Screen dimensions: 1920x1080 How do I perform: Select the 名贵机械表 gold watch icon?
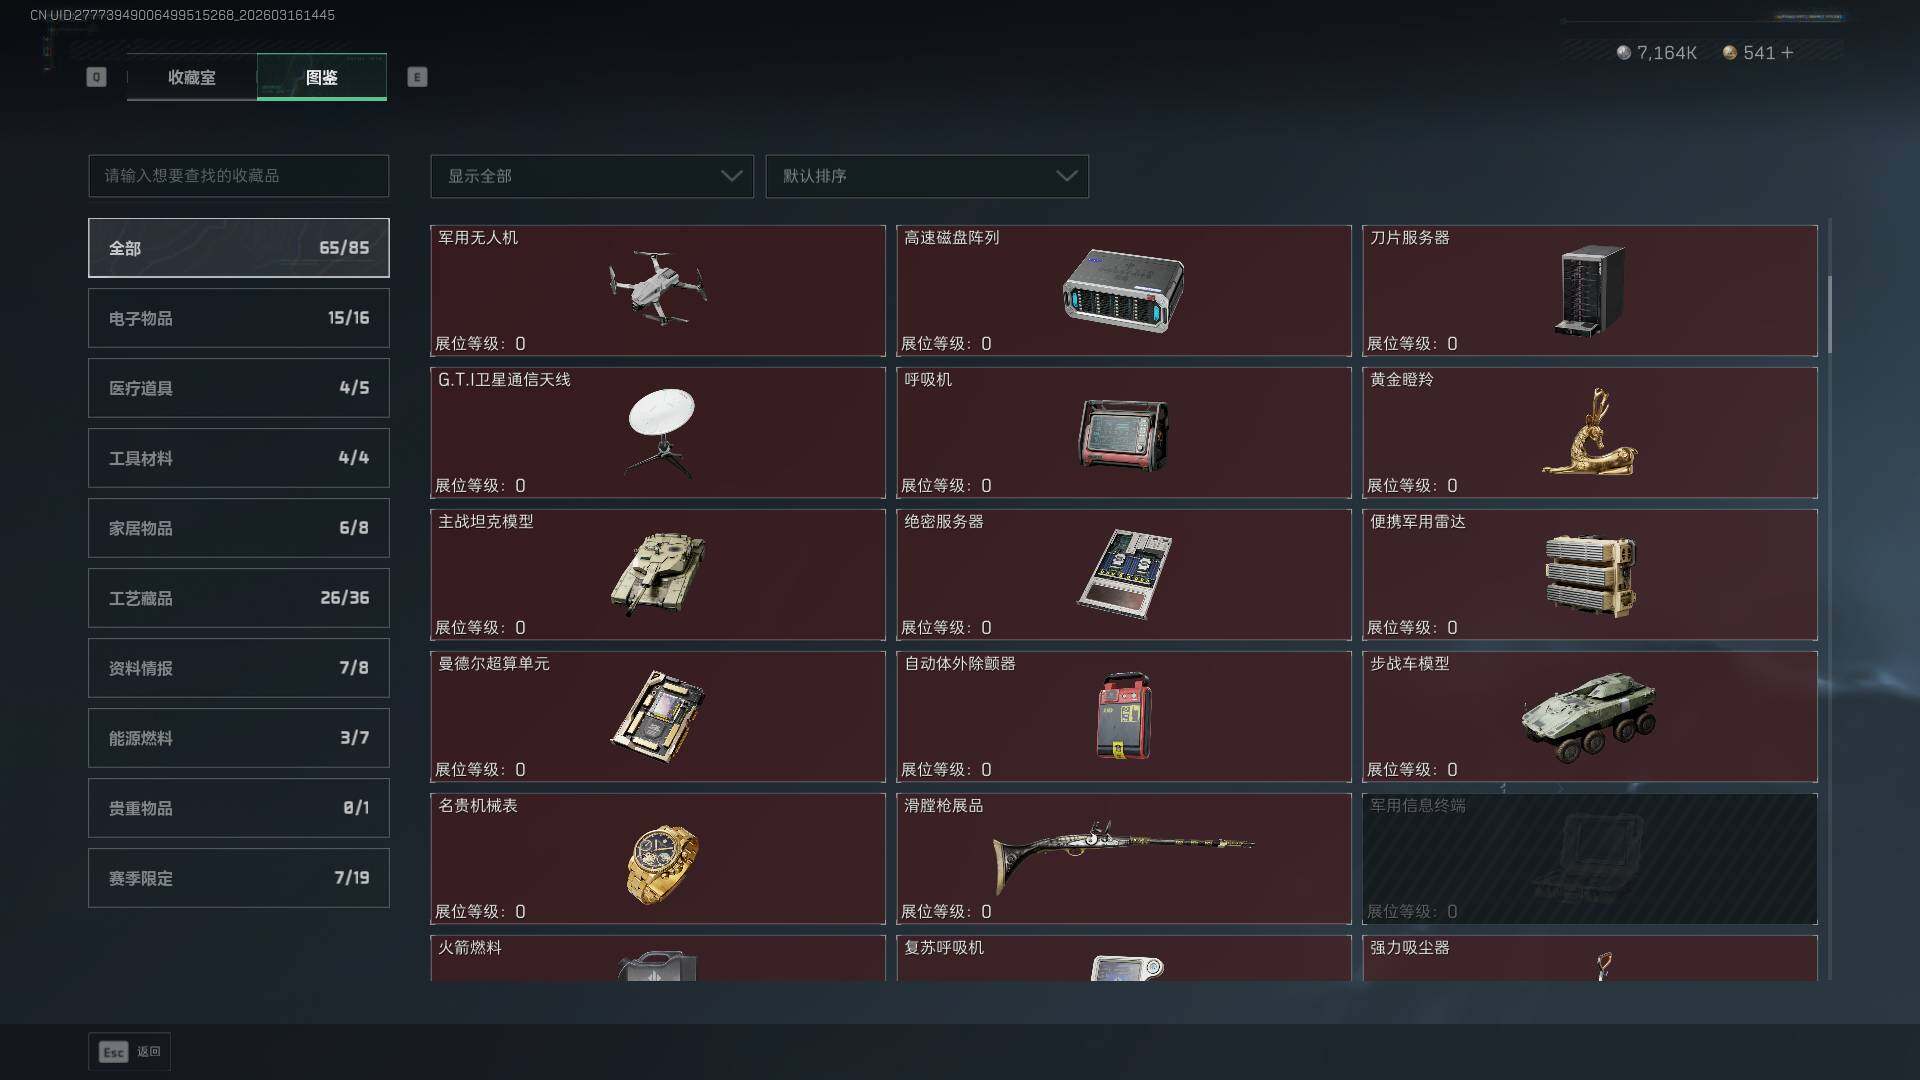(661, 864)
